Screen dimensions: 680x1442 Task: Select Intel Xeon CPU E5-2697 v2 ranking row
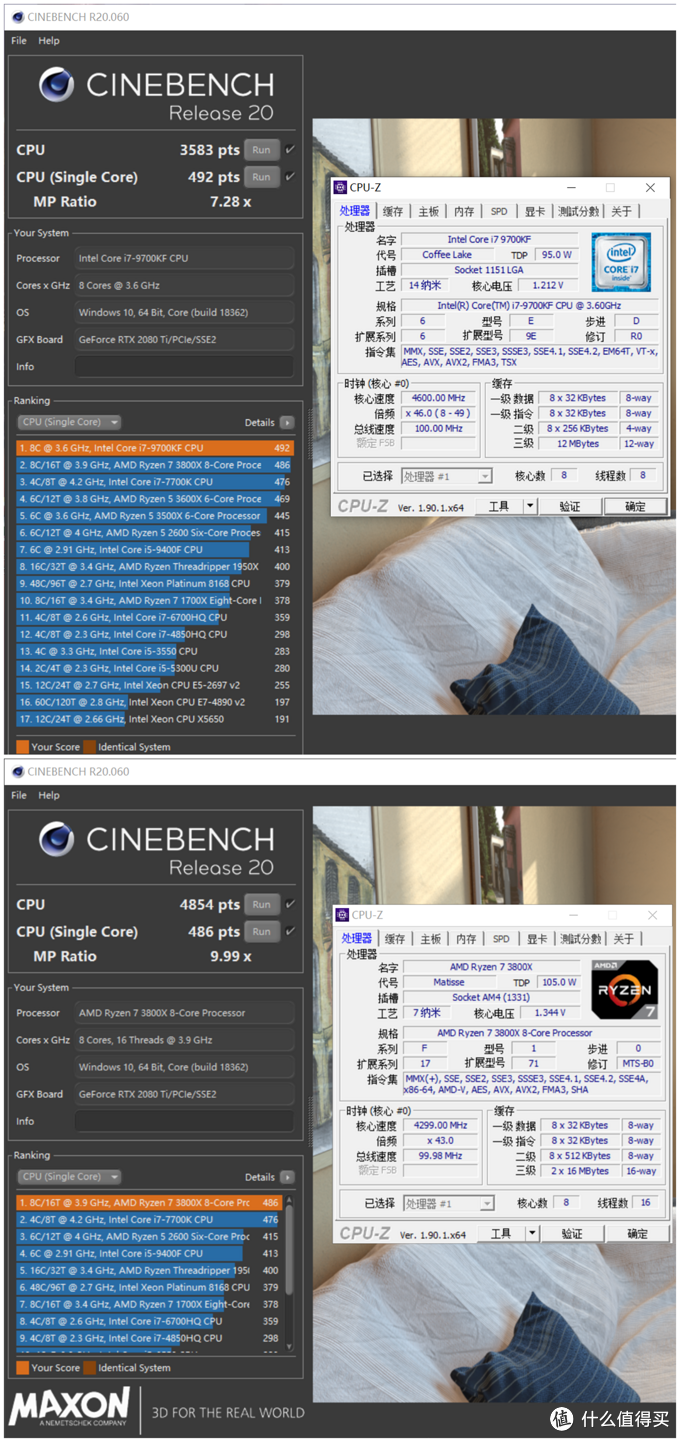tap(155, 685)
